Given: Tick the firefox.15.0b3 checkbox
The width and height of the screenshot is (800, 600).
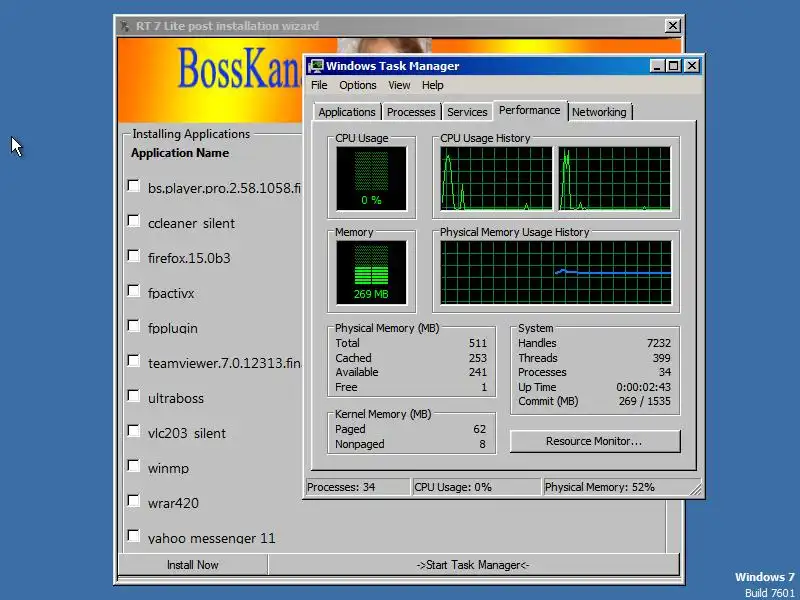Looking at the screenshot, I should 134,256.
